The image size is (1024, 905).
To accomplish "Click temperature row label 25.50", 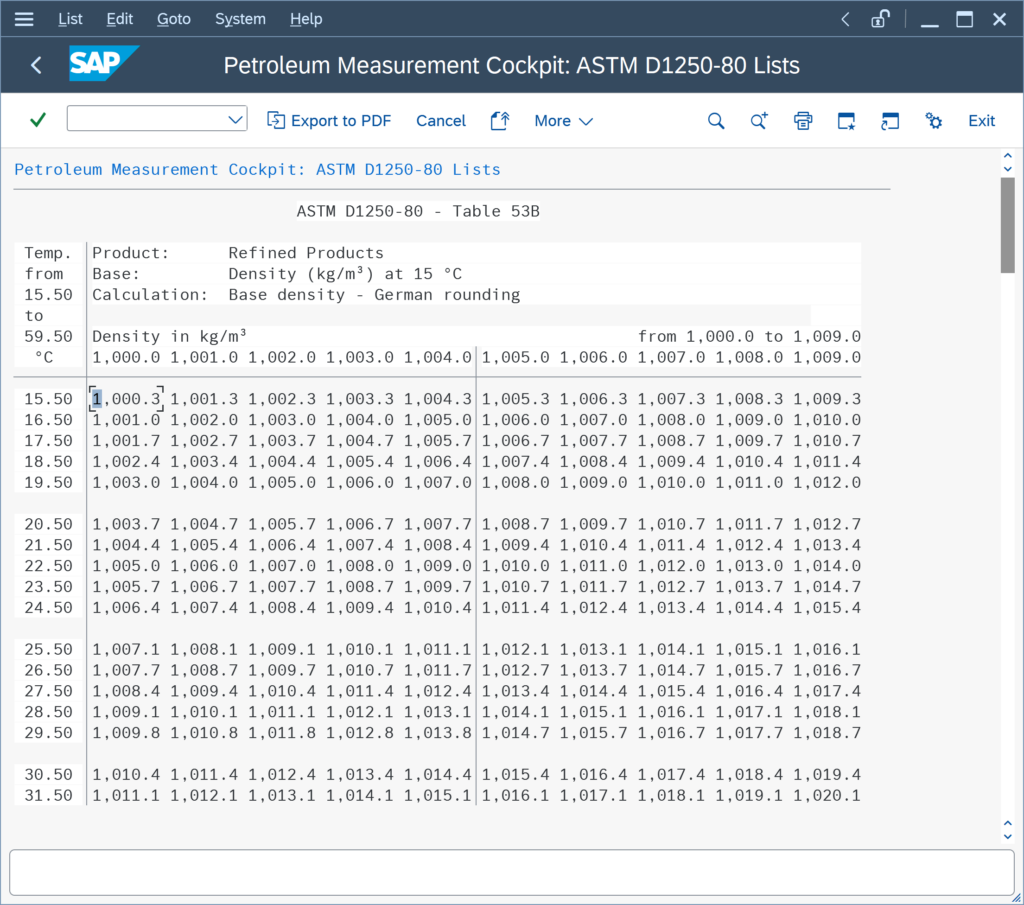I will pos(48,650).
